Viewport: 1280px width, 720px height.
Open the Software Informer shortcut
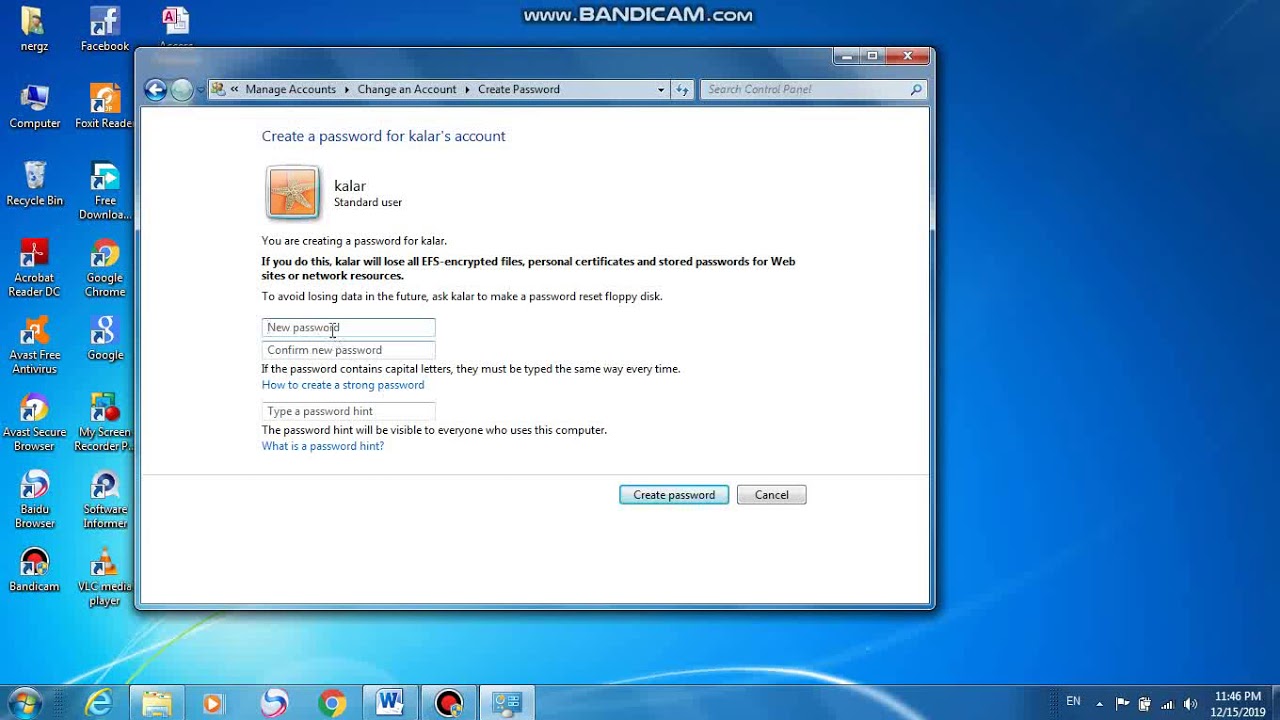[105, 499]
